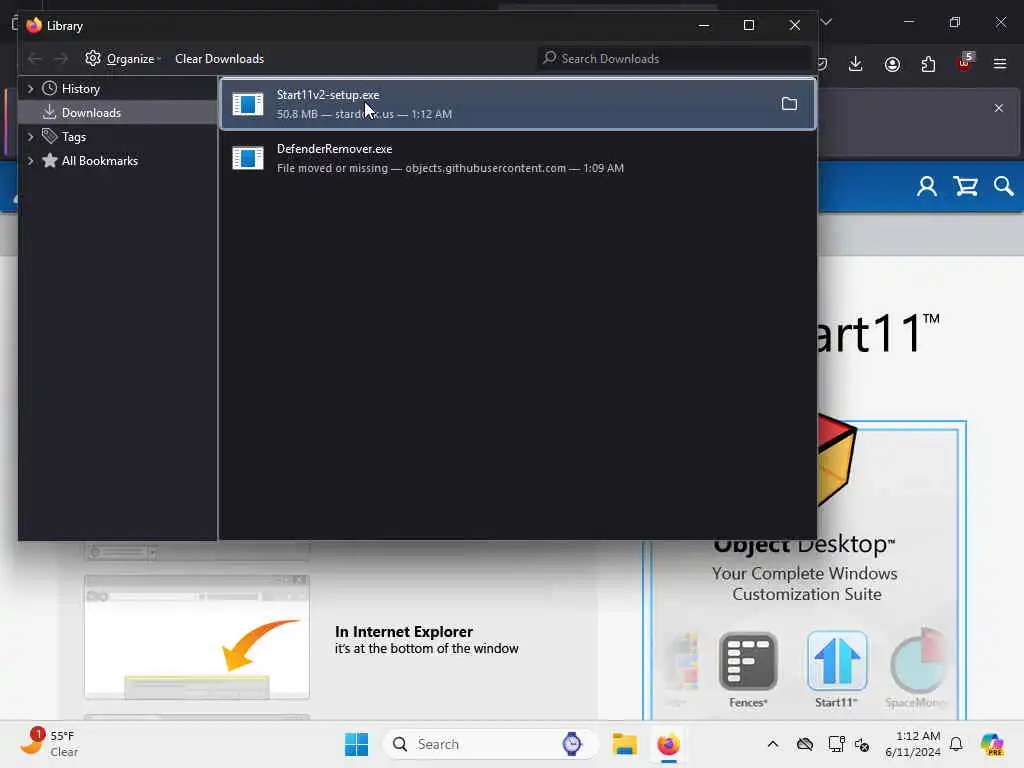Image resolution: width=1024 pixels, height=768 pixels.
Task: Open Firefox list all tabs chevron
Action: click(x=826, y=22)
